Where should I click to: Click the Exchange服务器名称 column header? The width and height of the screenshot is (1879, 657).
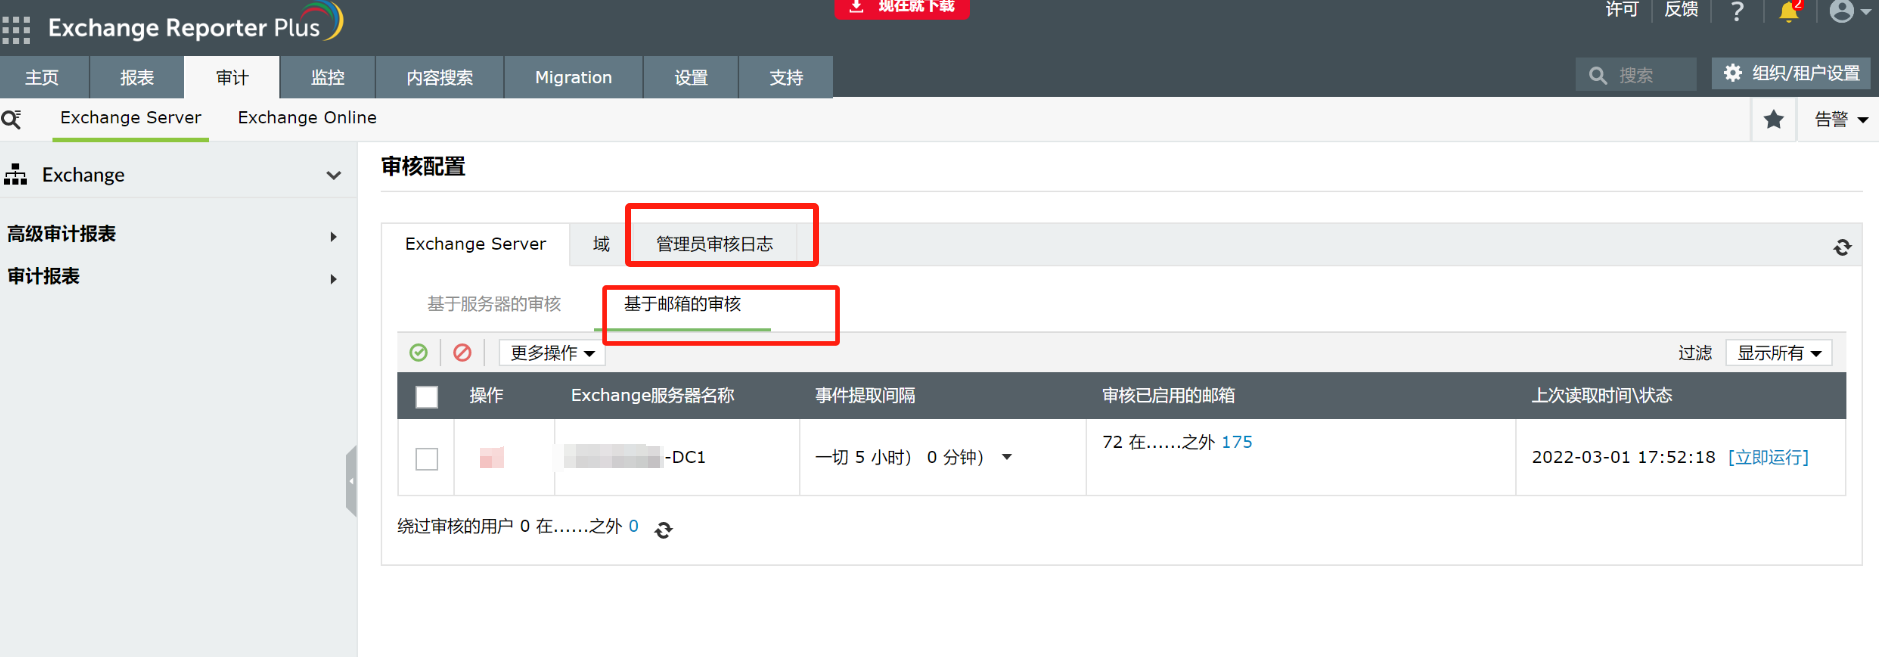click(653, 396)
